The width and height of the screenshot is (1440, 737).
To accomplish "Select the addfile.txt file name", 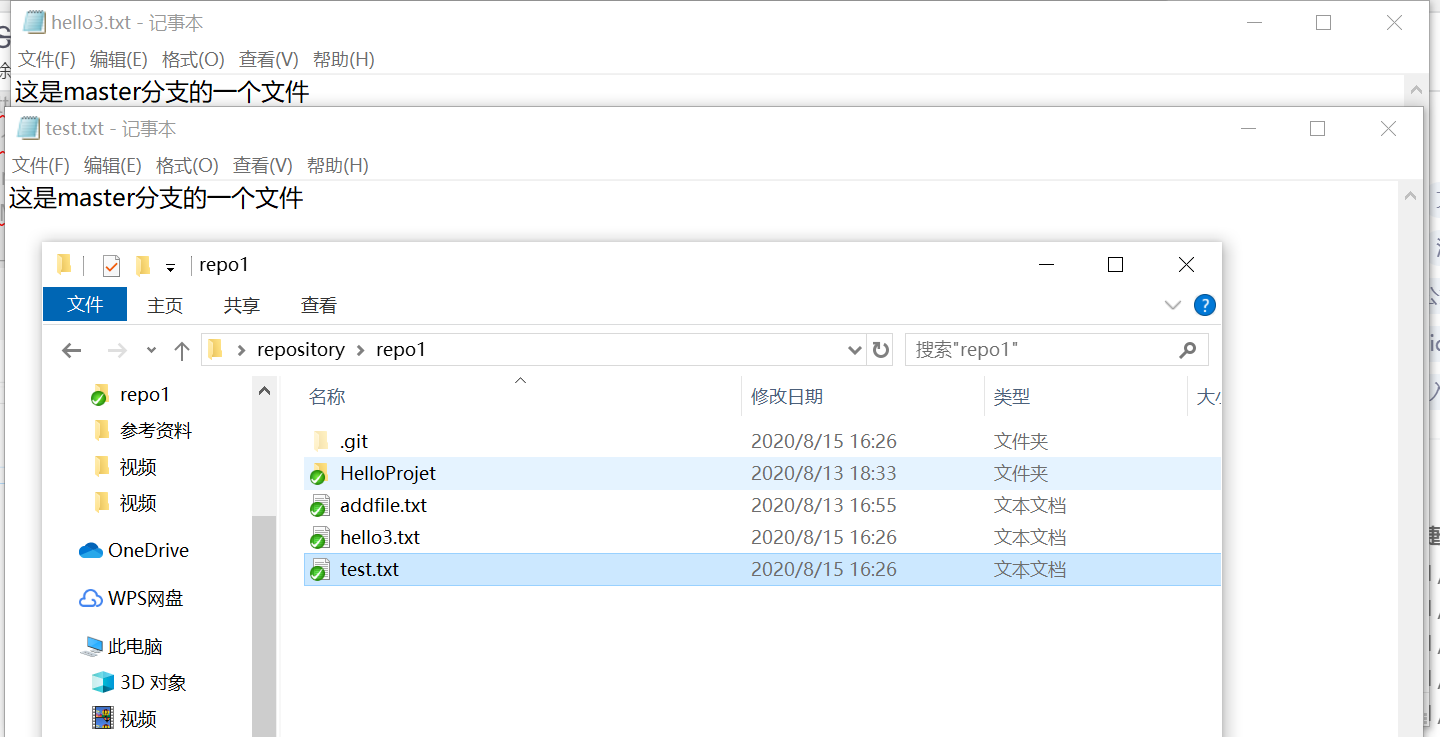I will 383,505.
